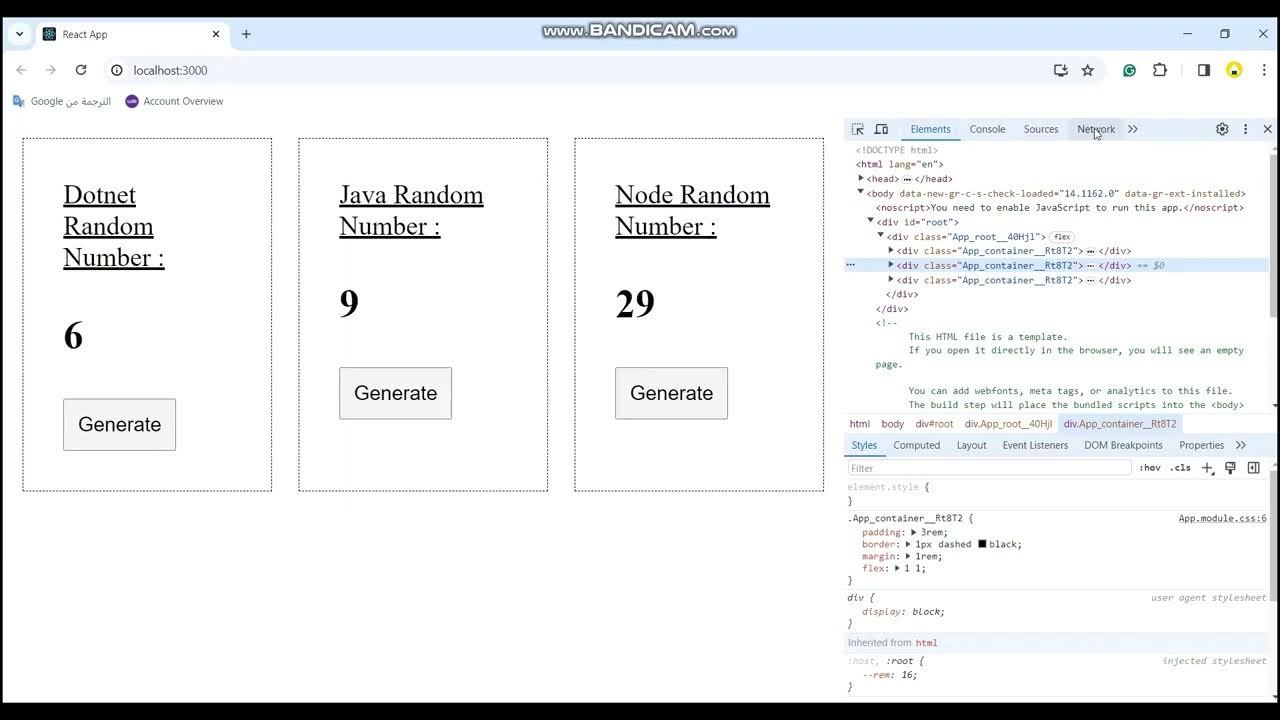Open the Properties tab

tap(1201, 445)
